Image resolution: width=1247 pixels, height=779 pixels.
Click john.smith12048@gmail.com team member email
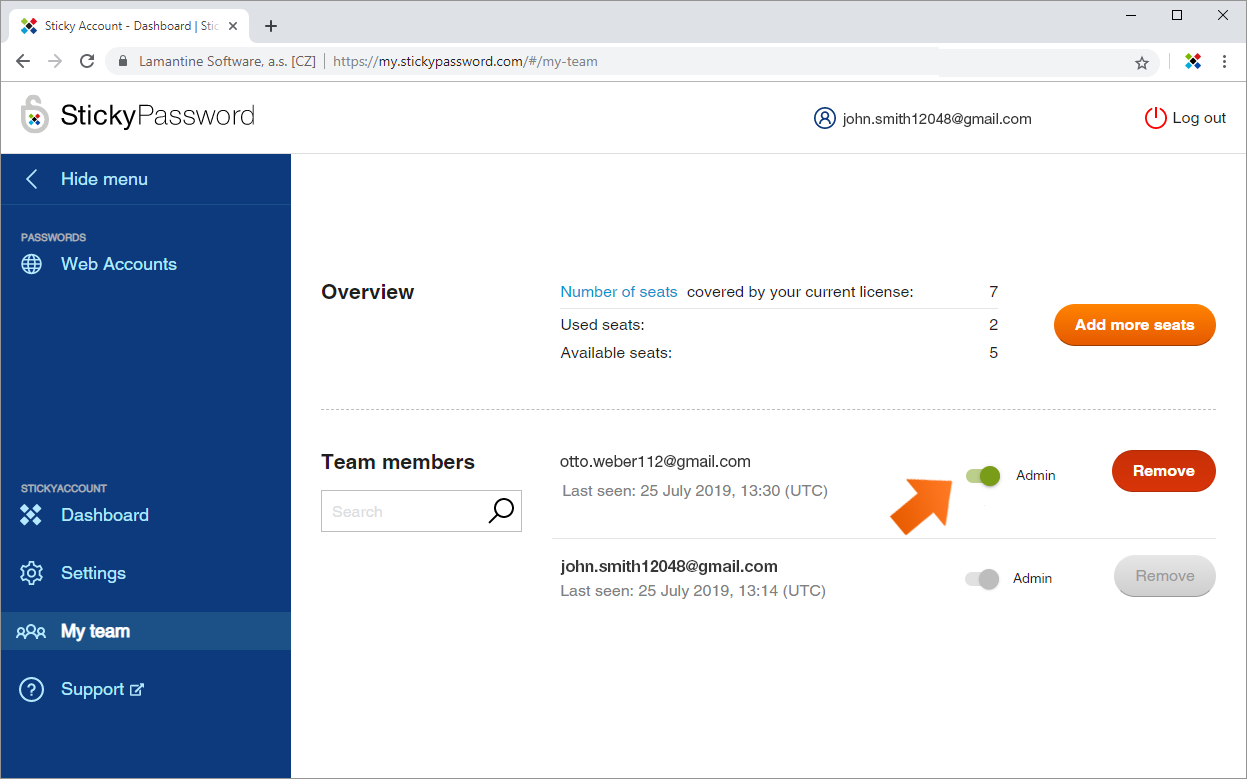pyautogui.click(x=669, y=567)
